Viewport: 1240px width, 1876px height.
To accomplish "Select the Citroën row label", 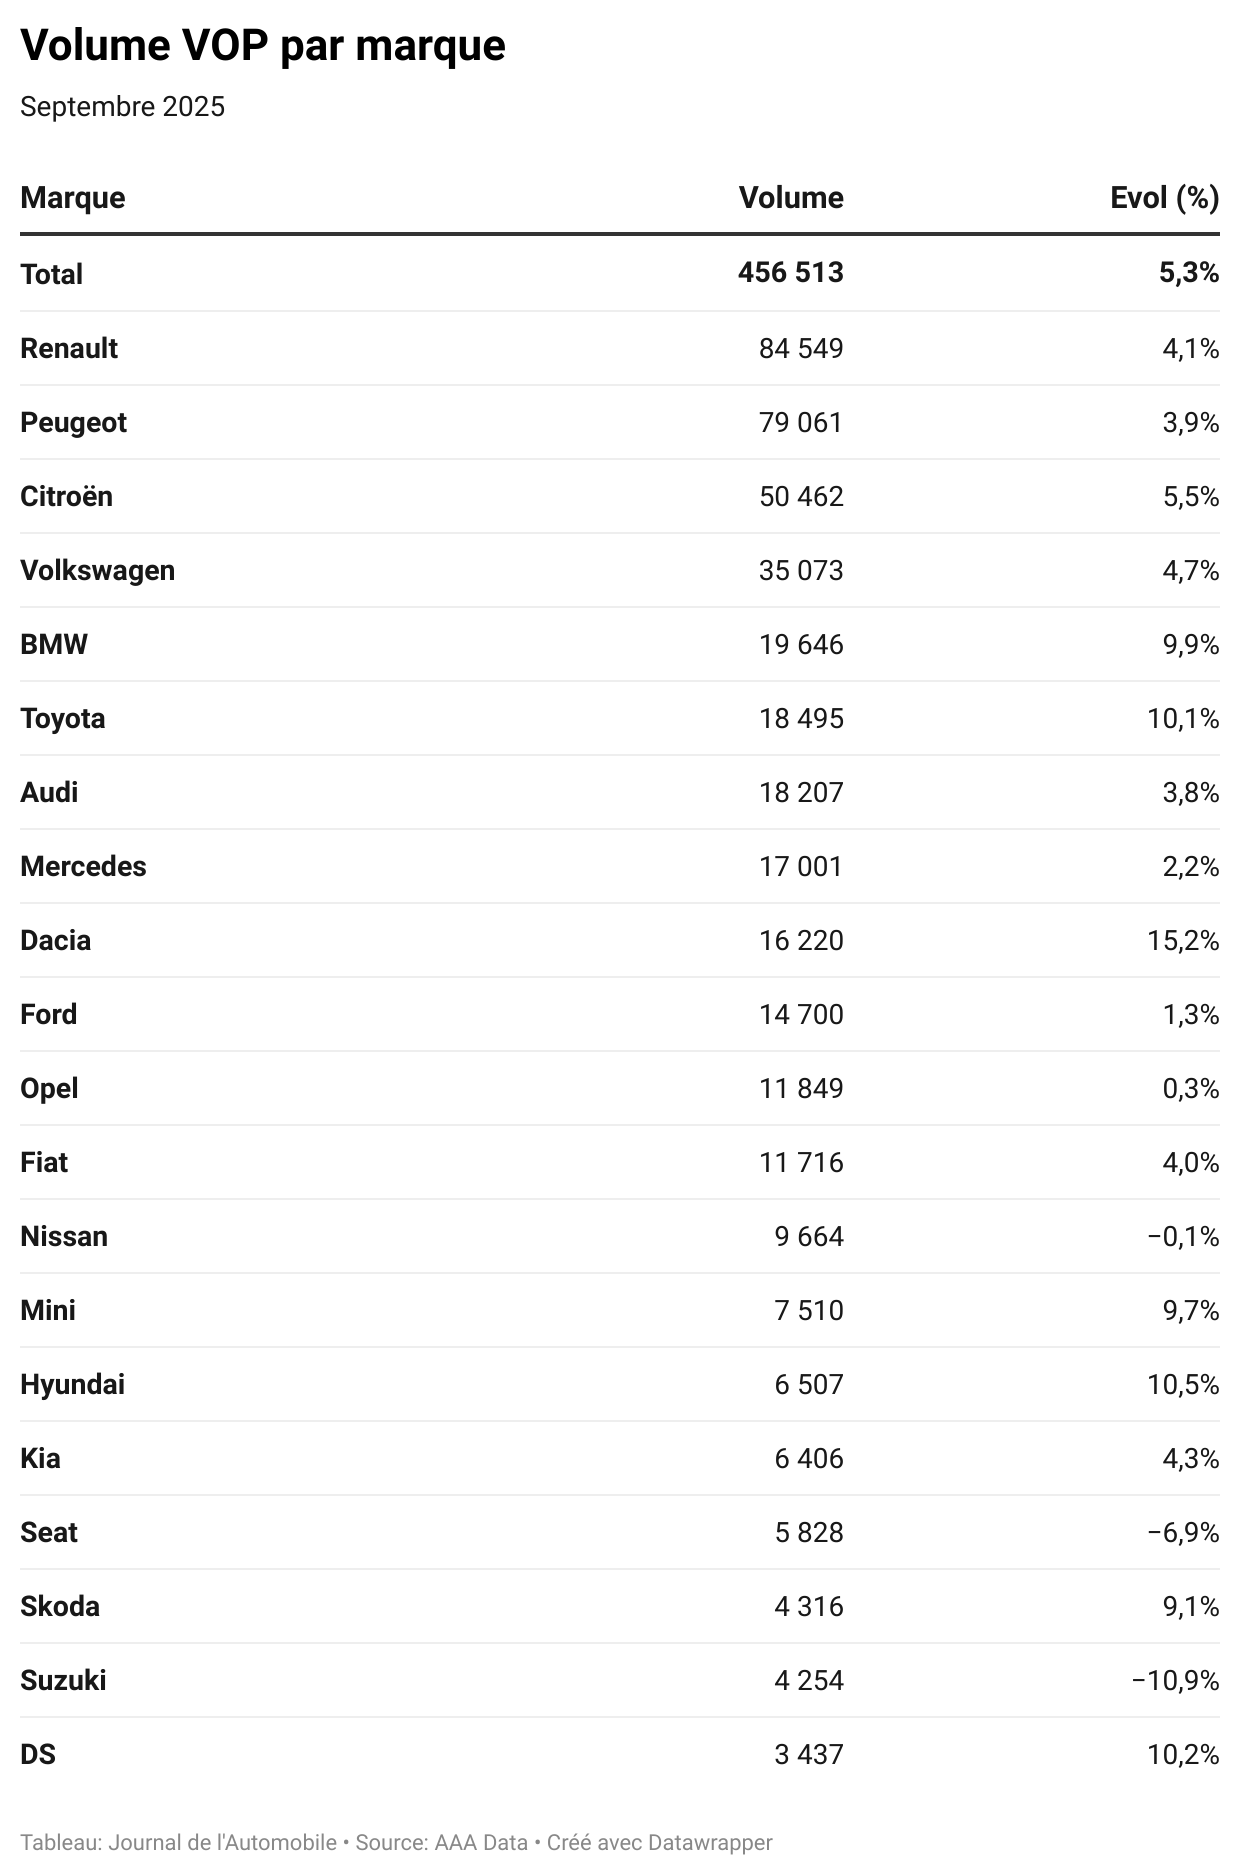I will click(66, 496).
